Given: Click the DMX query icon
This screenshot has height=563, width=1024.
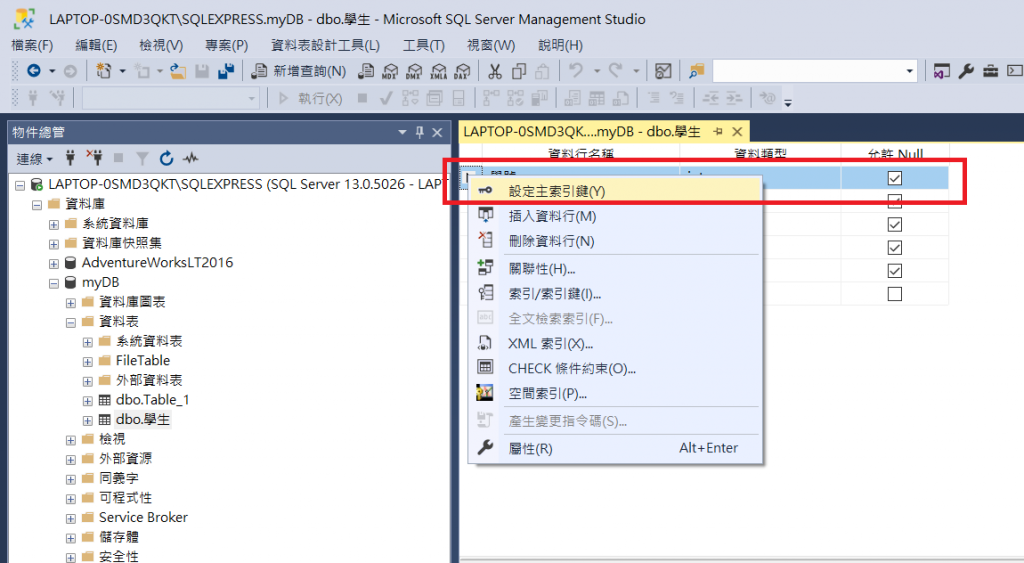Looking at the screenshot, I should click(x=414, y=71).
